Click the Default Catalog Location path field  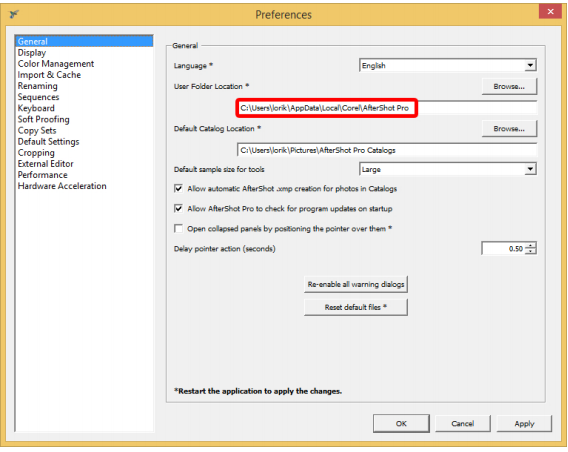(387, 150)
